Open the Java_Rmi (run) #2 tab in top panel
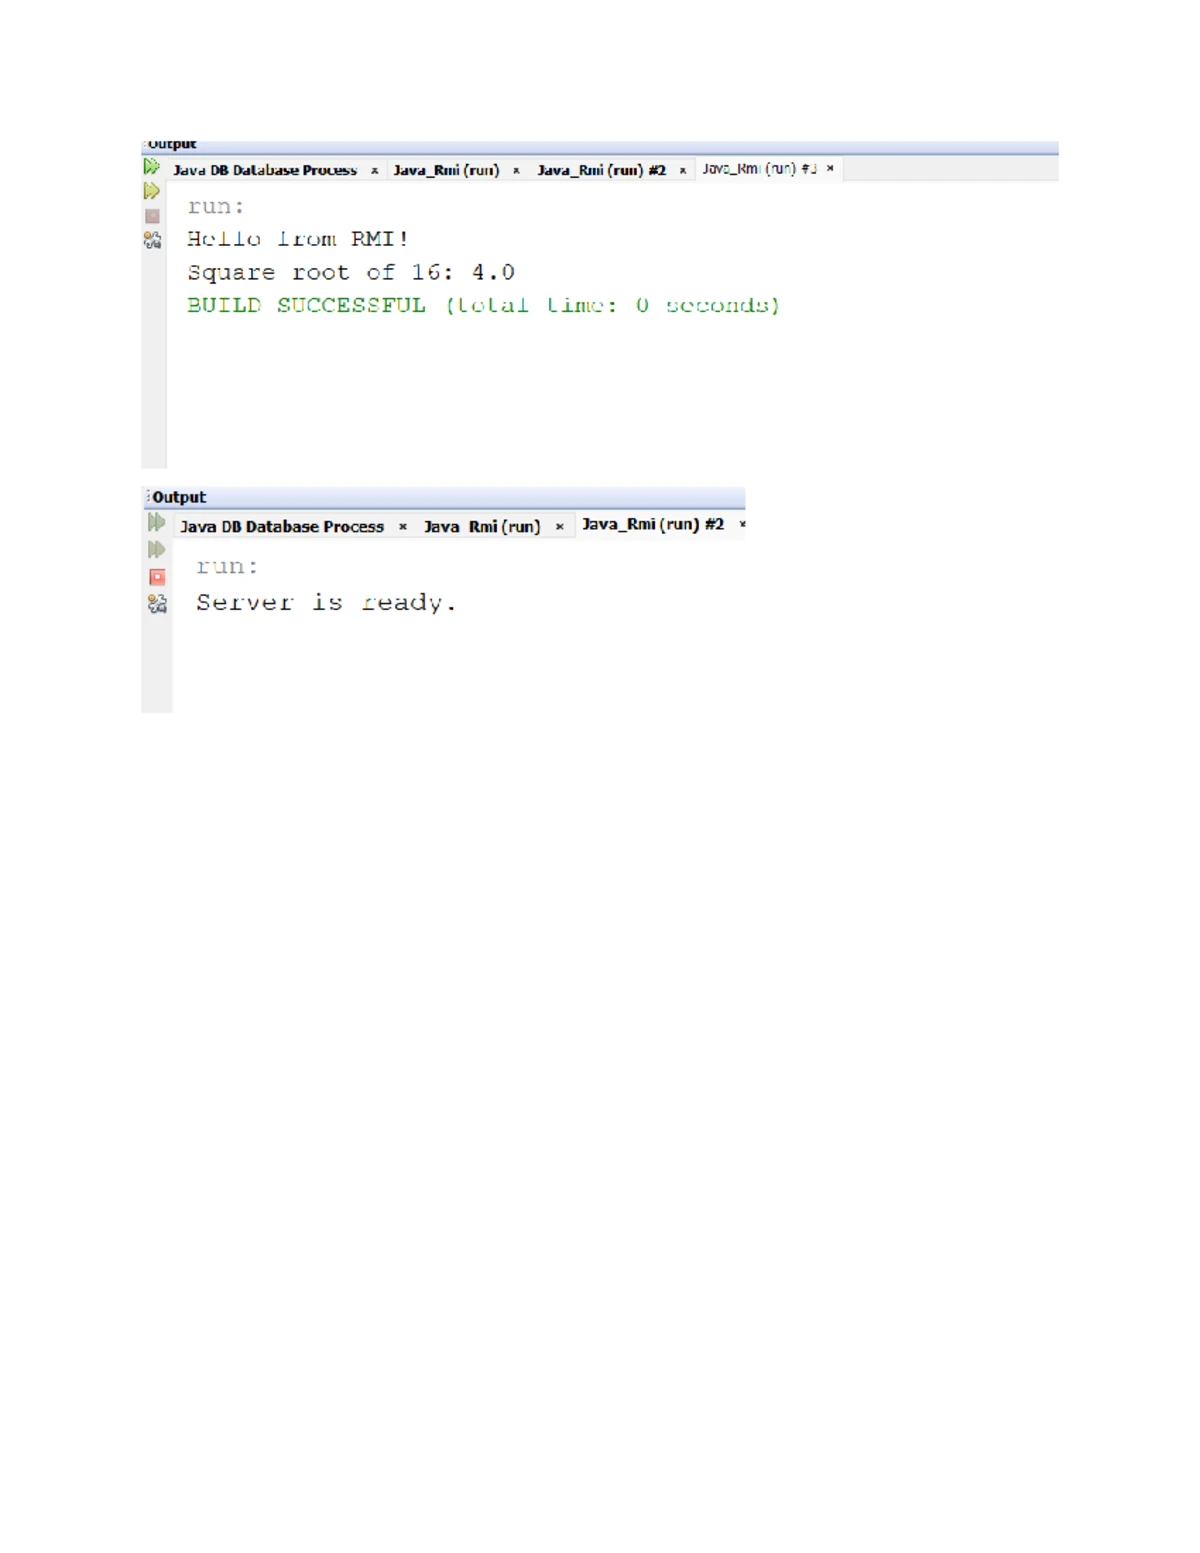The width and height of the screenshot is (1200, 1553). coord(601,170)
